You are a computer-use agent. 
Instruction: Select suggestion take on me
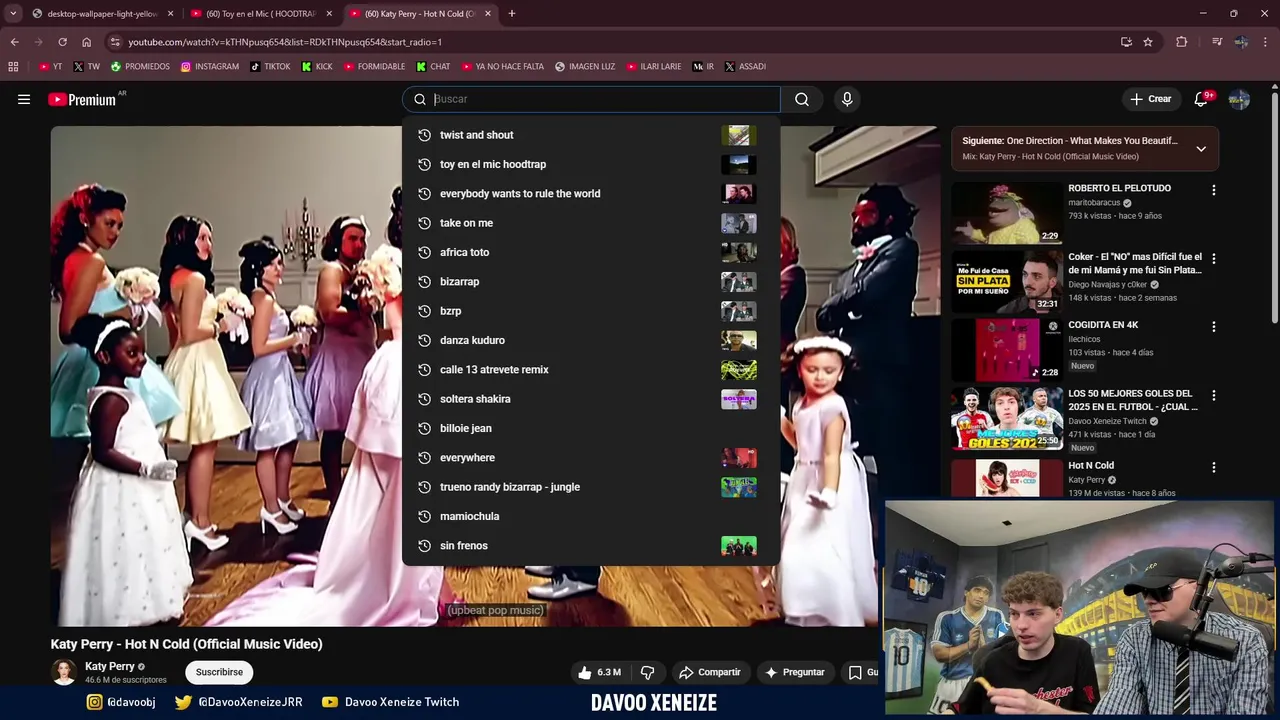point(591,223)
